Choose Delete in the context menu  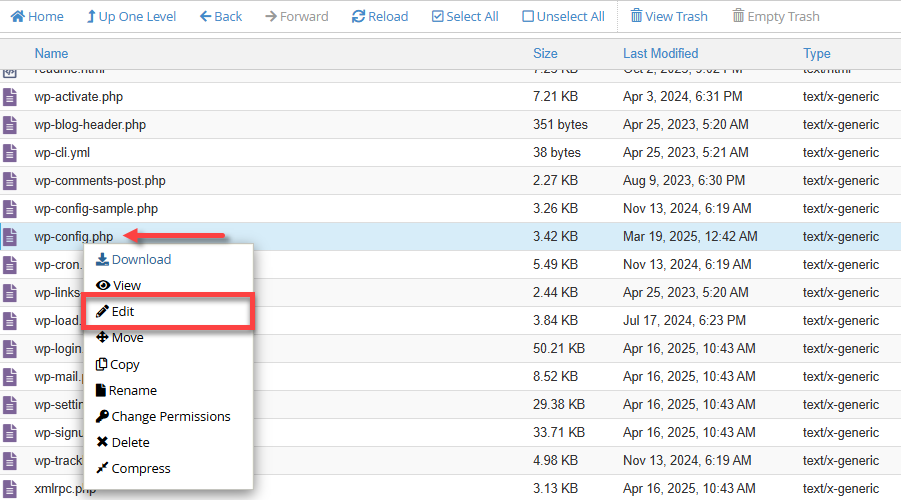[122, 442]
